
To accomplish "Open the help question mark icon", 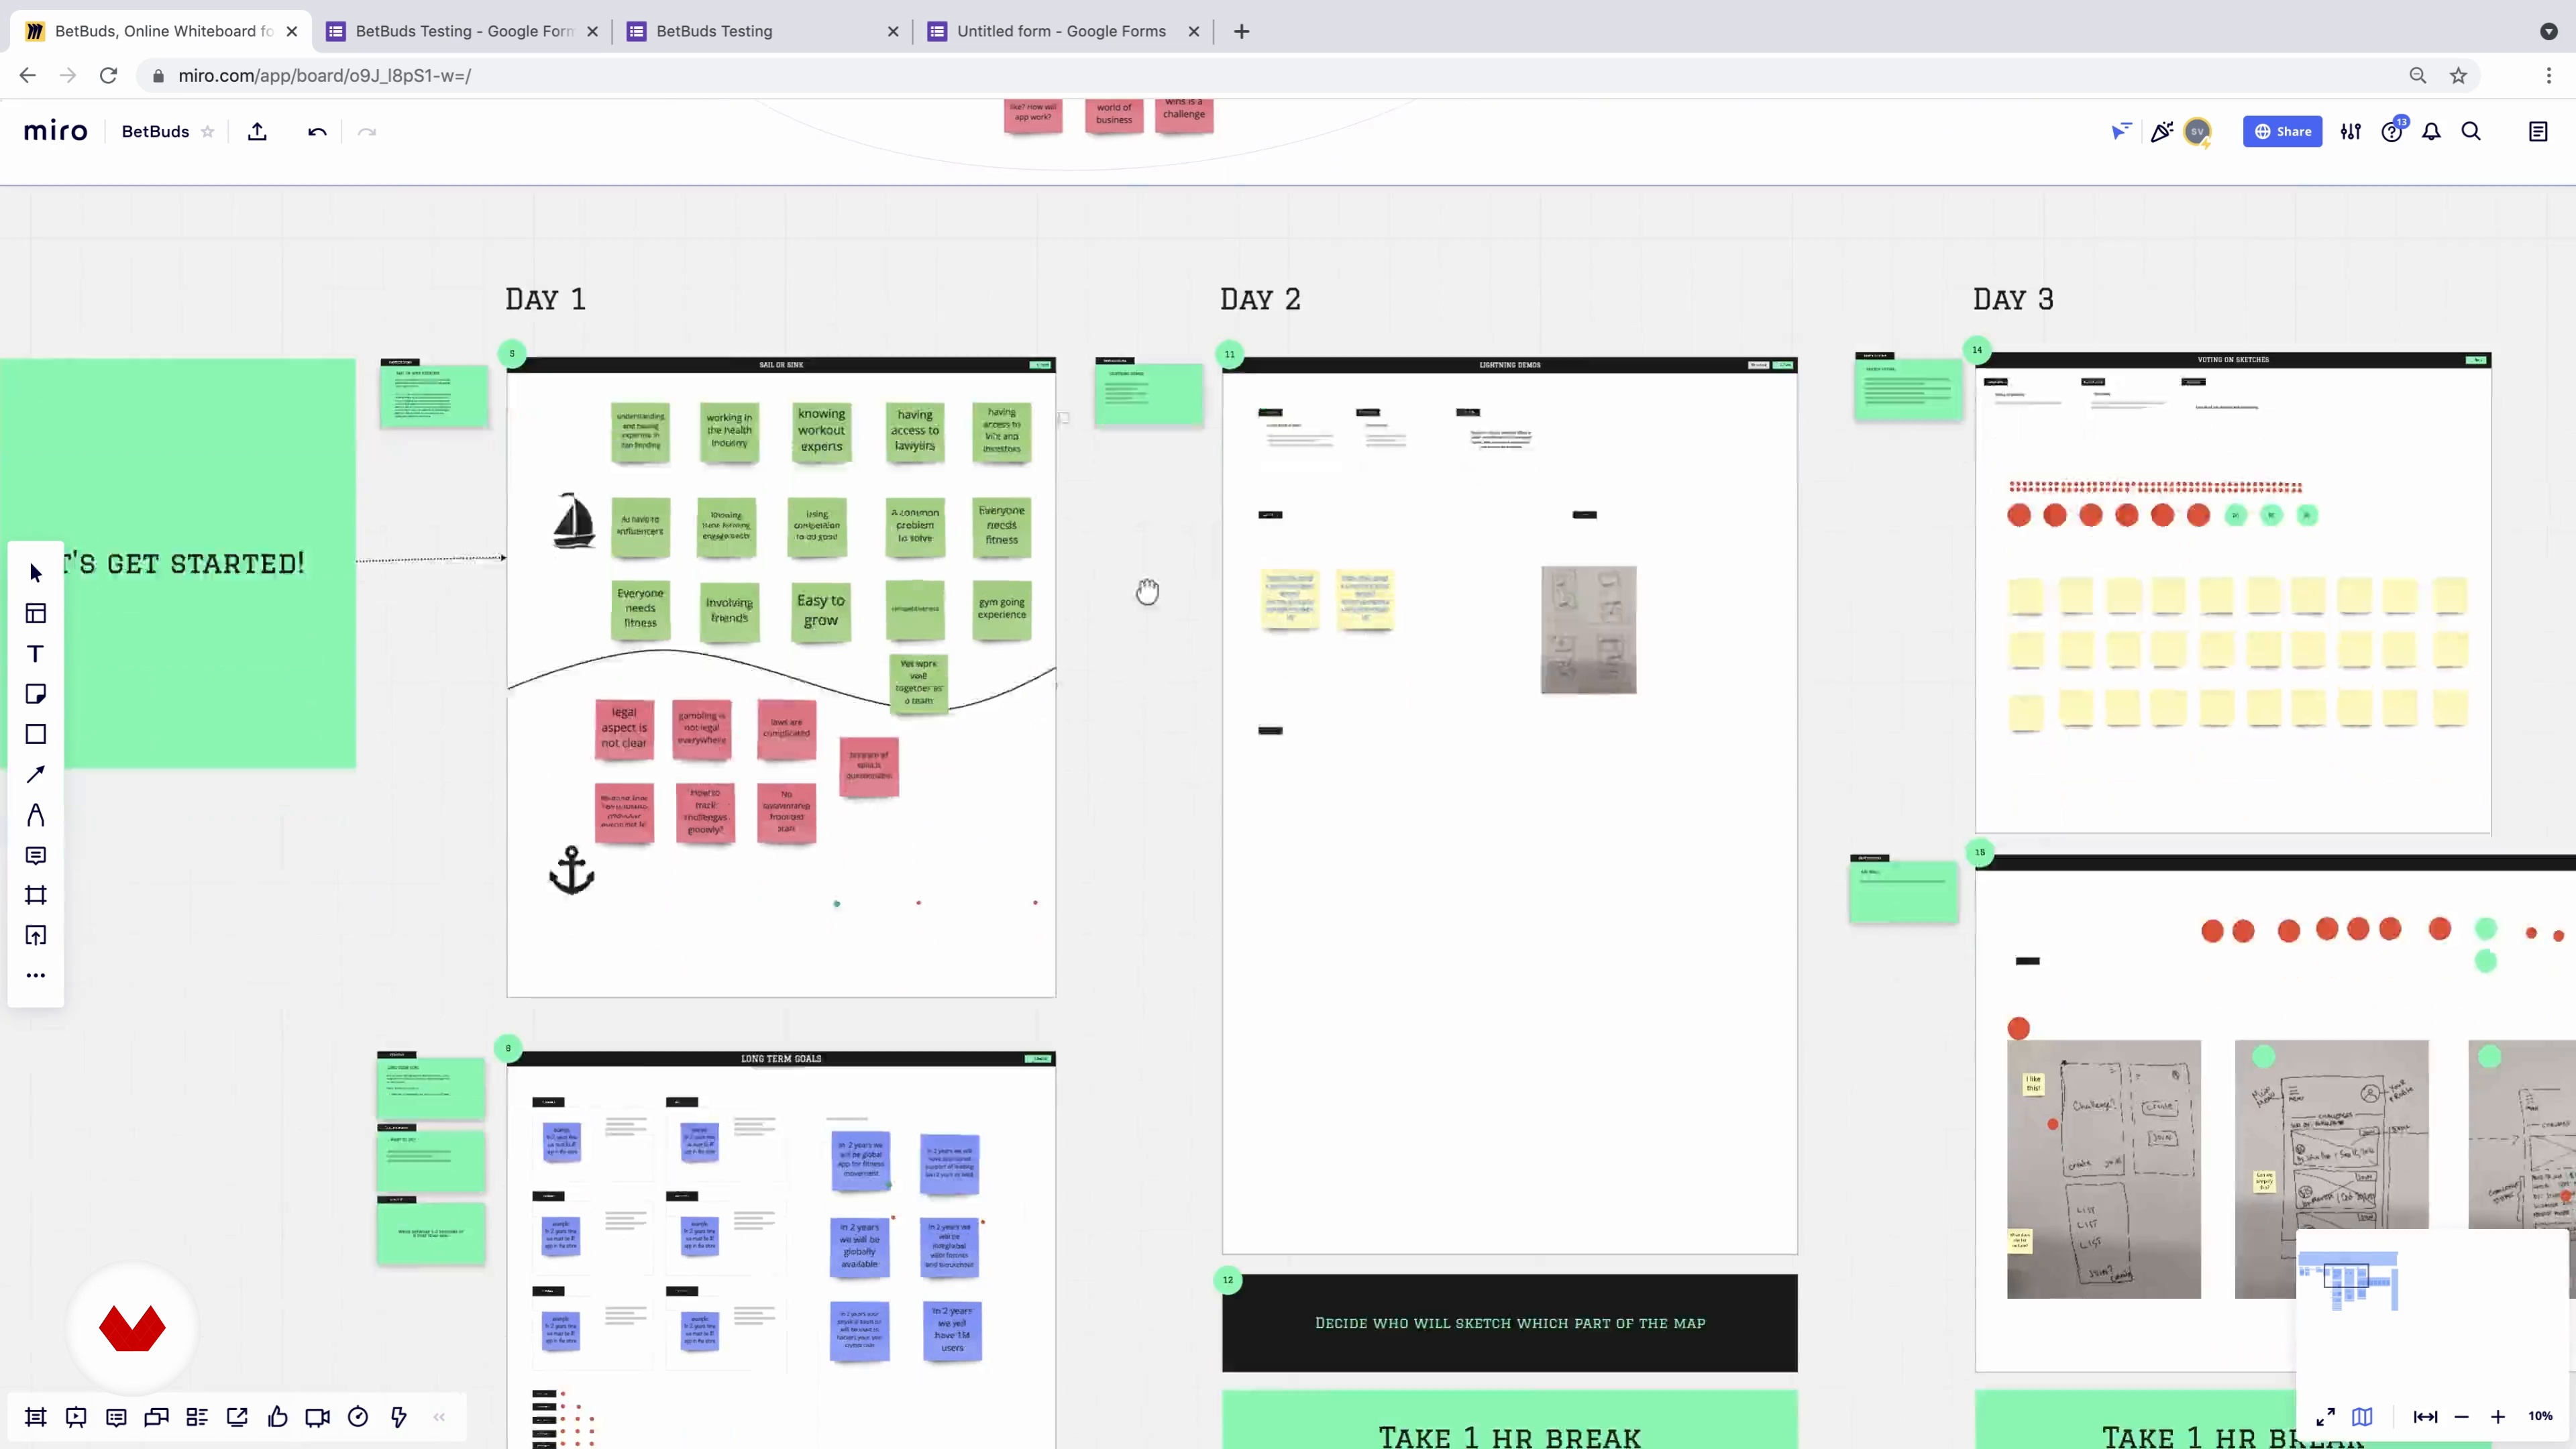I will (2391, 132).
